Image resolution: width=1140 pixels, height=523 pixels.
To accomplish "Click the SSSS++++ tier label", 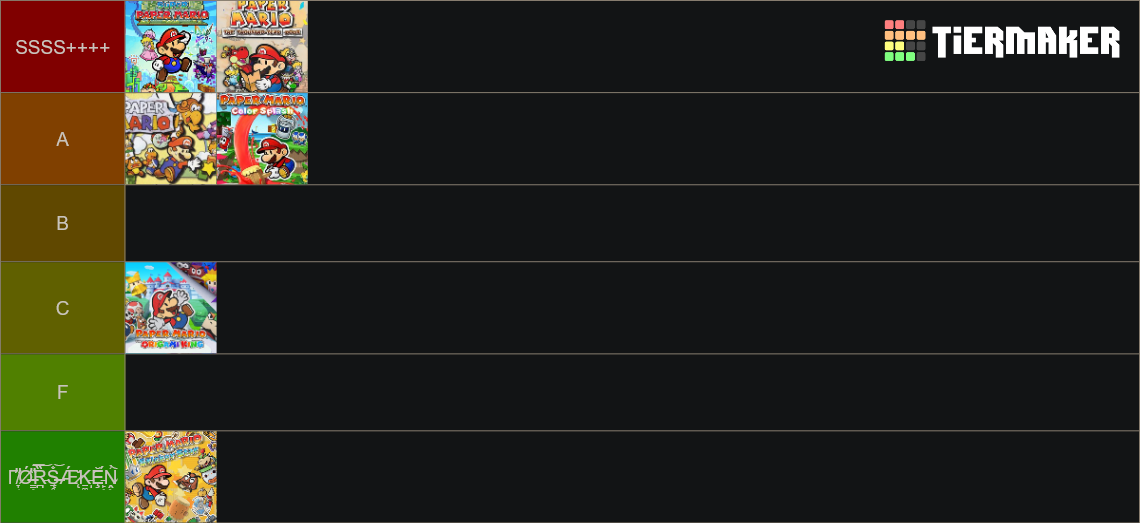I will [x=63, y=47].
